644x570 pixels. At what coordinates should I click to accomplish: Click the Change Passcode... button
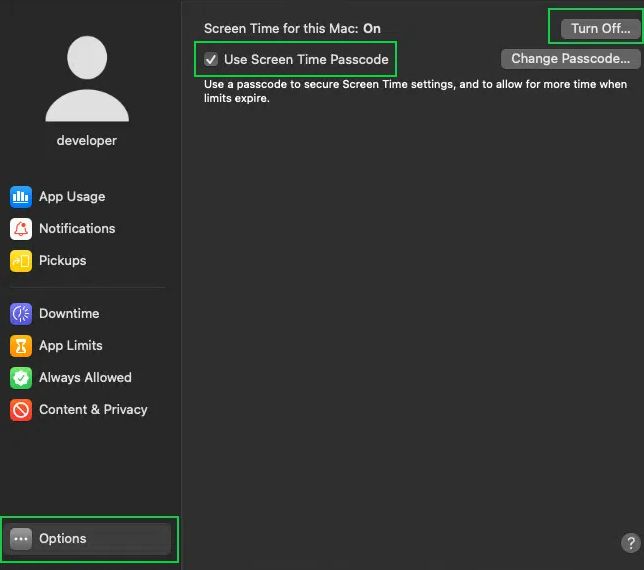click(x=570, y=59)
